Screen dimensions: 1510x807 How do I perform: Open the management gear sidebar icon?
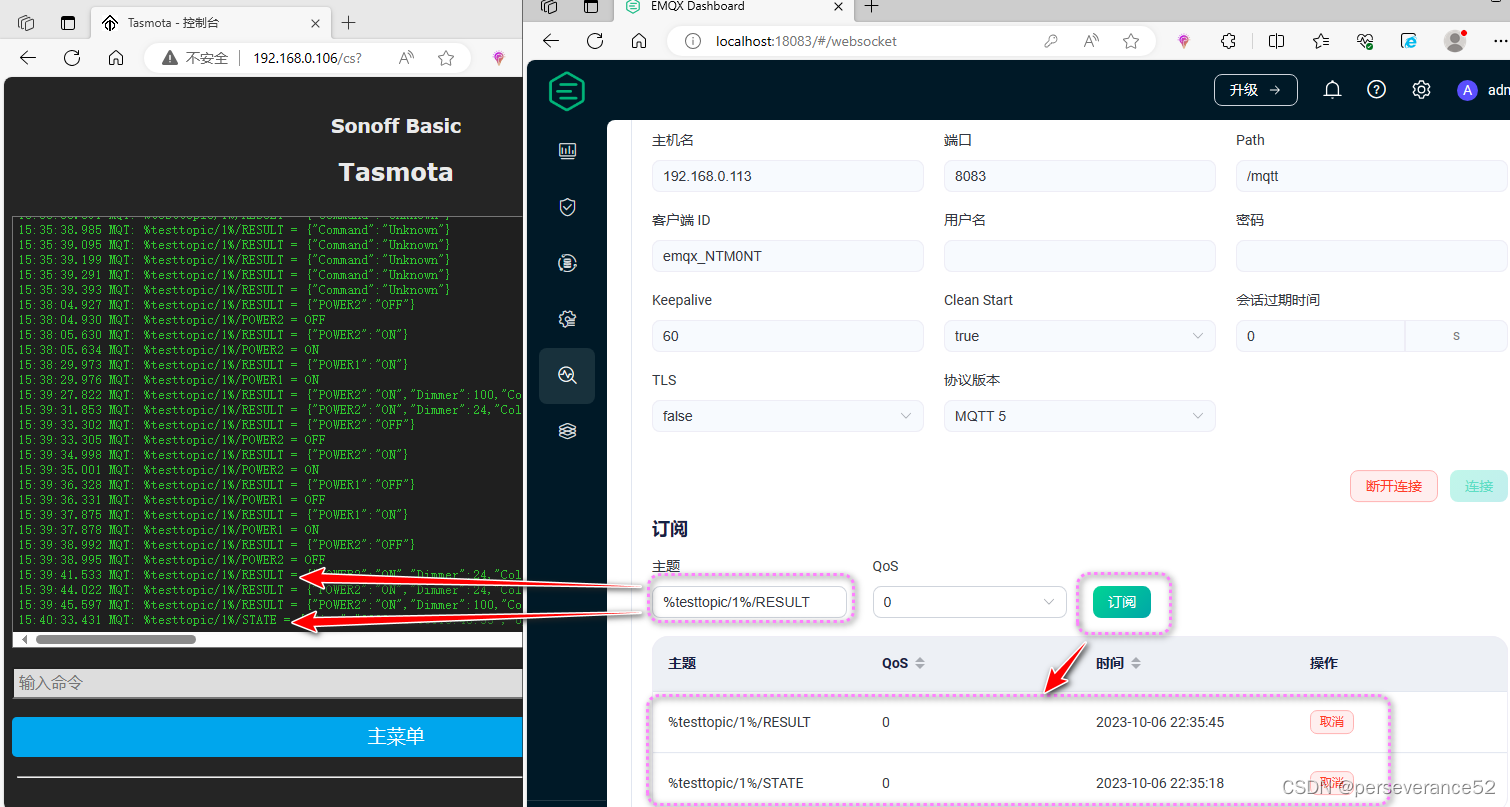(567, 319)
